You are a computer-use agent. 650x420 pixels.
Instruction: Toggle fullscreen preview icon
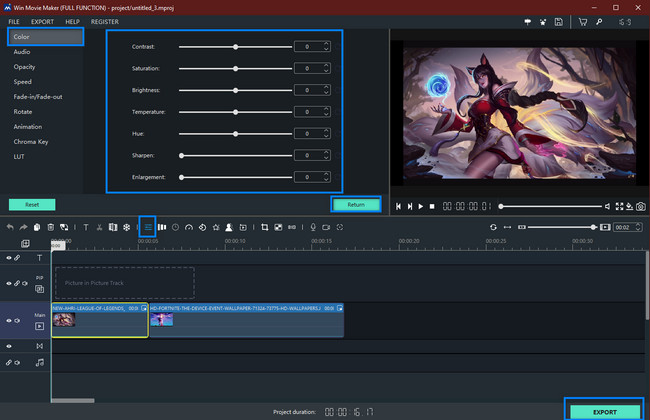[619, 206]
